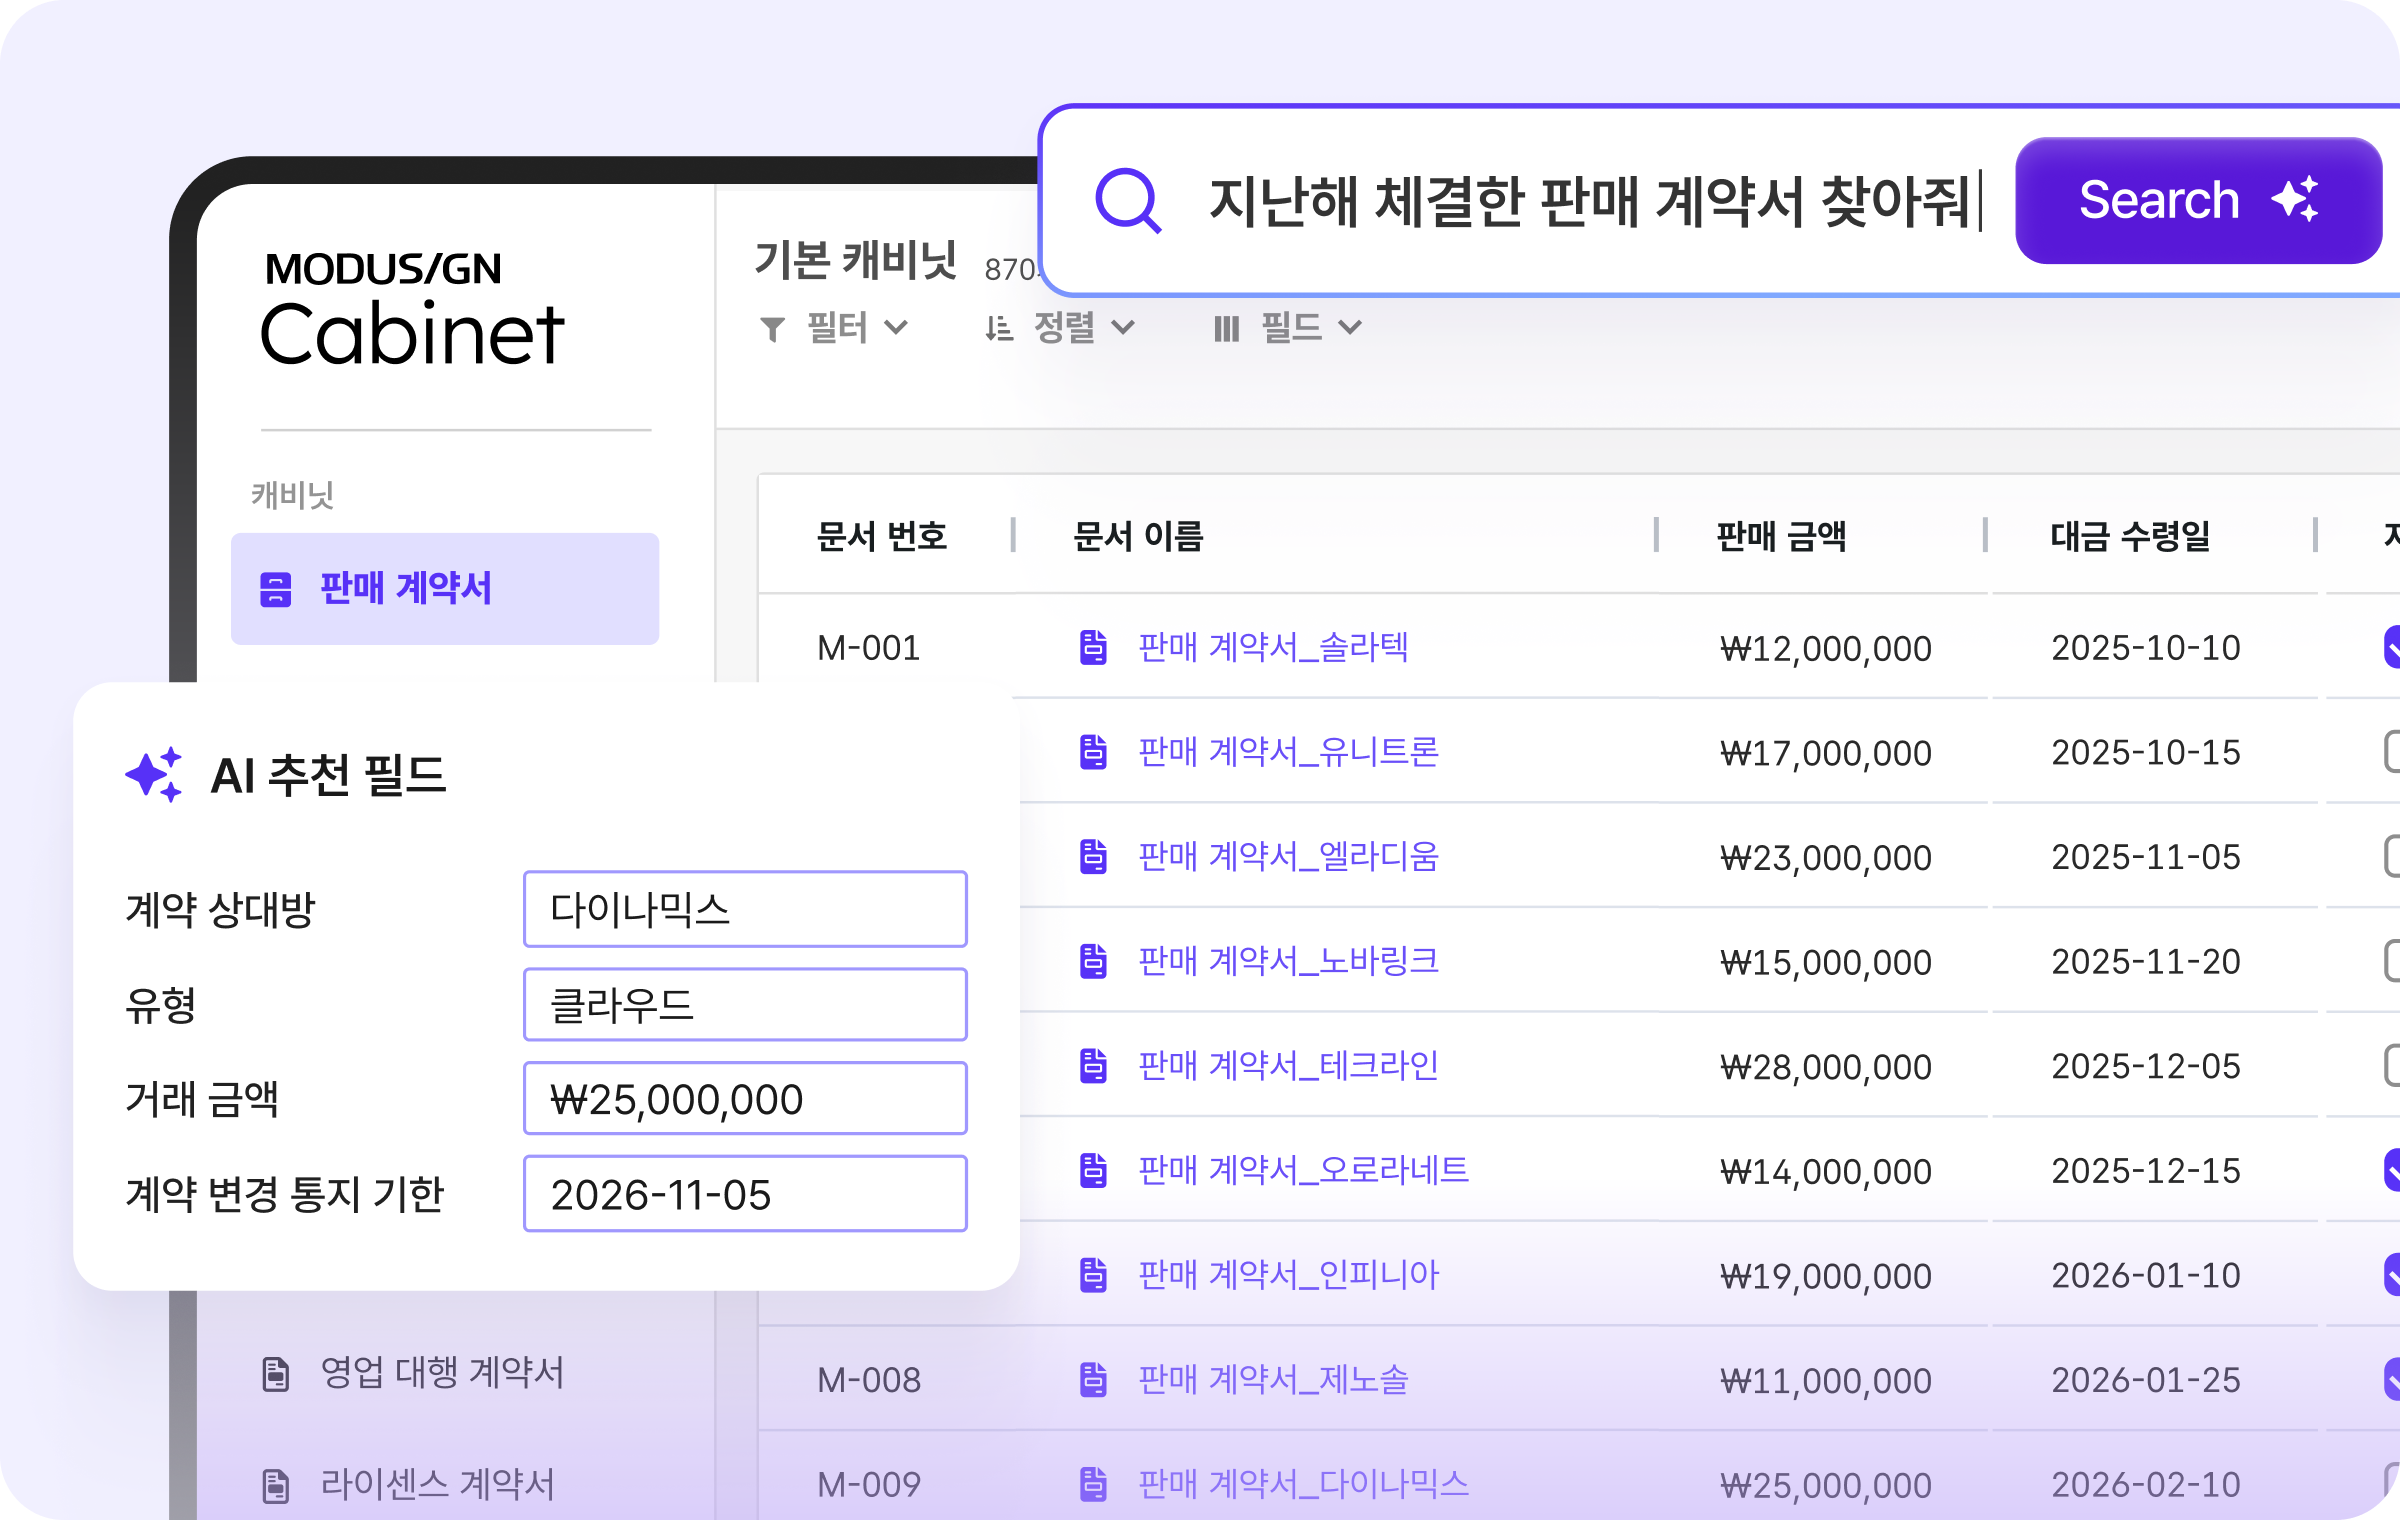Select 라이센스 계약서 in the sidebar
This screenshot has height=1520, width=2400.
437,1485
